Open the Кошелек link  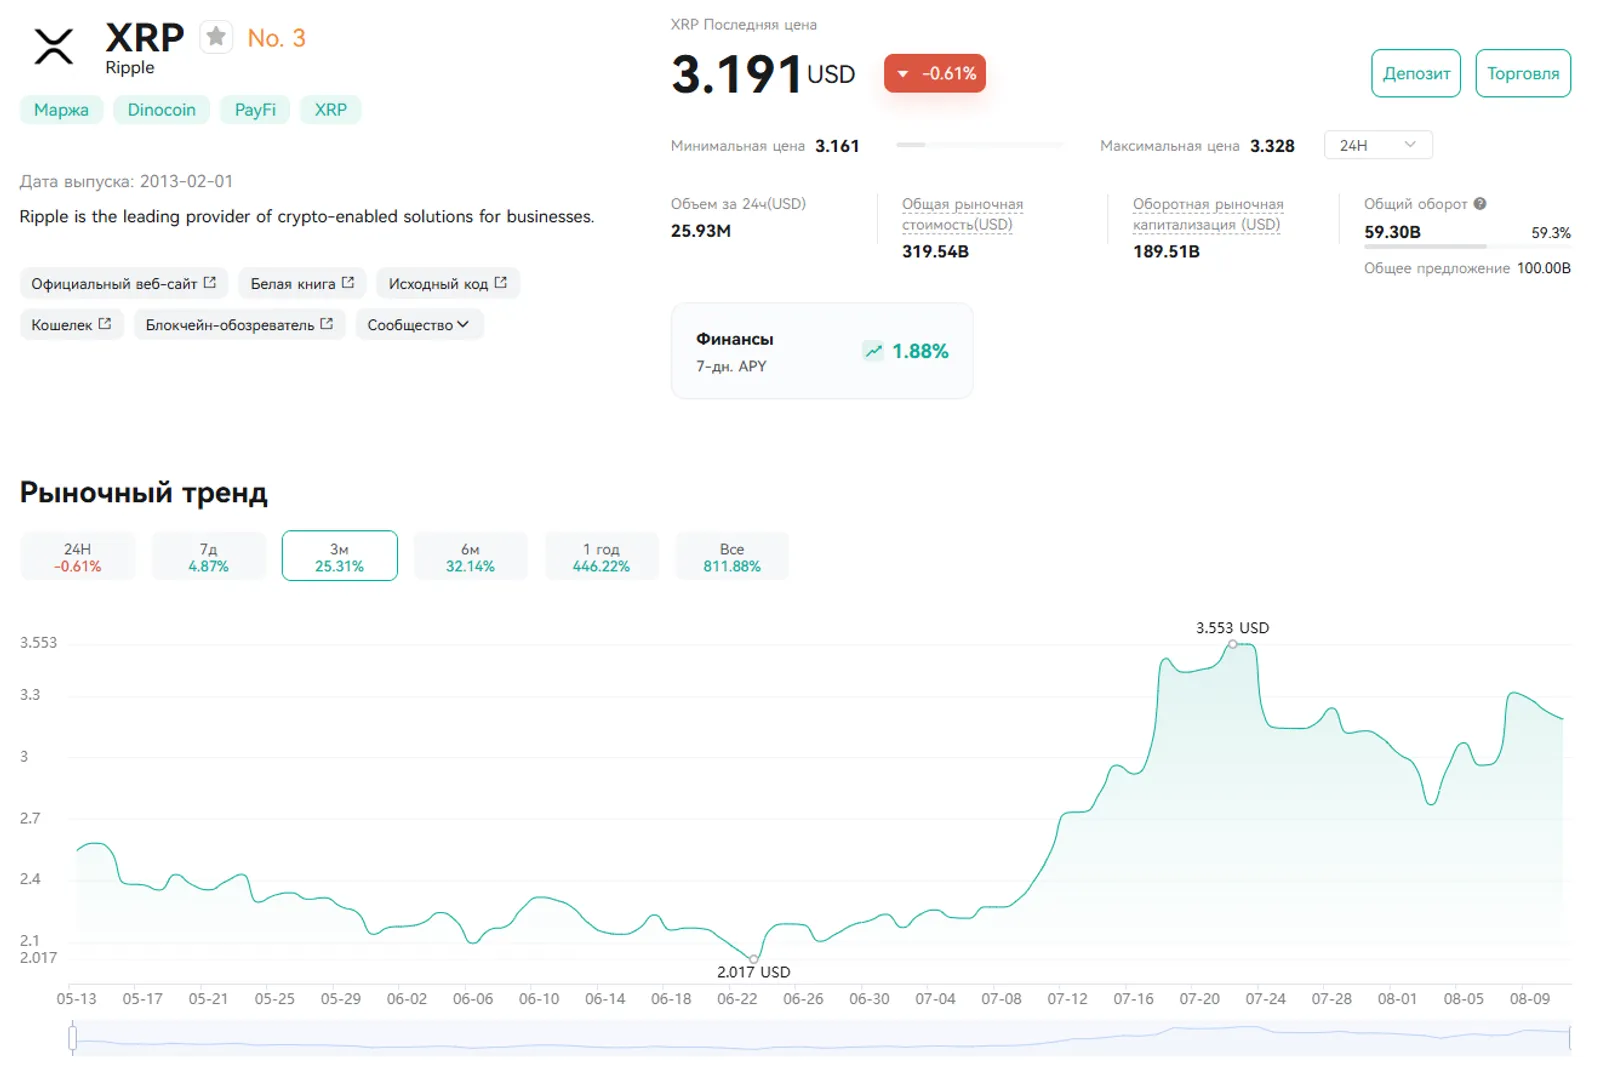[x=72, y=325]
